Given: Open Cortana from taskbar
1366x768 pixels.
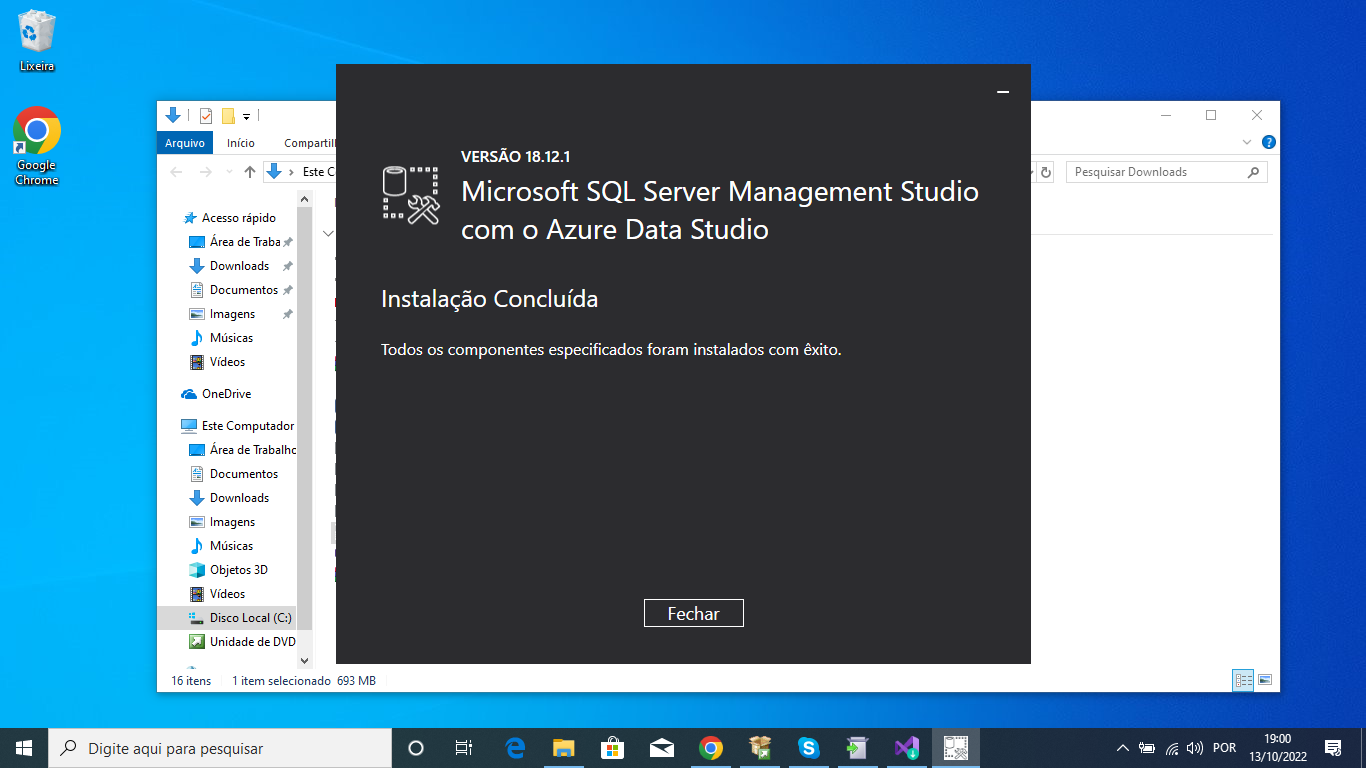Looking at the screenshot, I should 416,748.
